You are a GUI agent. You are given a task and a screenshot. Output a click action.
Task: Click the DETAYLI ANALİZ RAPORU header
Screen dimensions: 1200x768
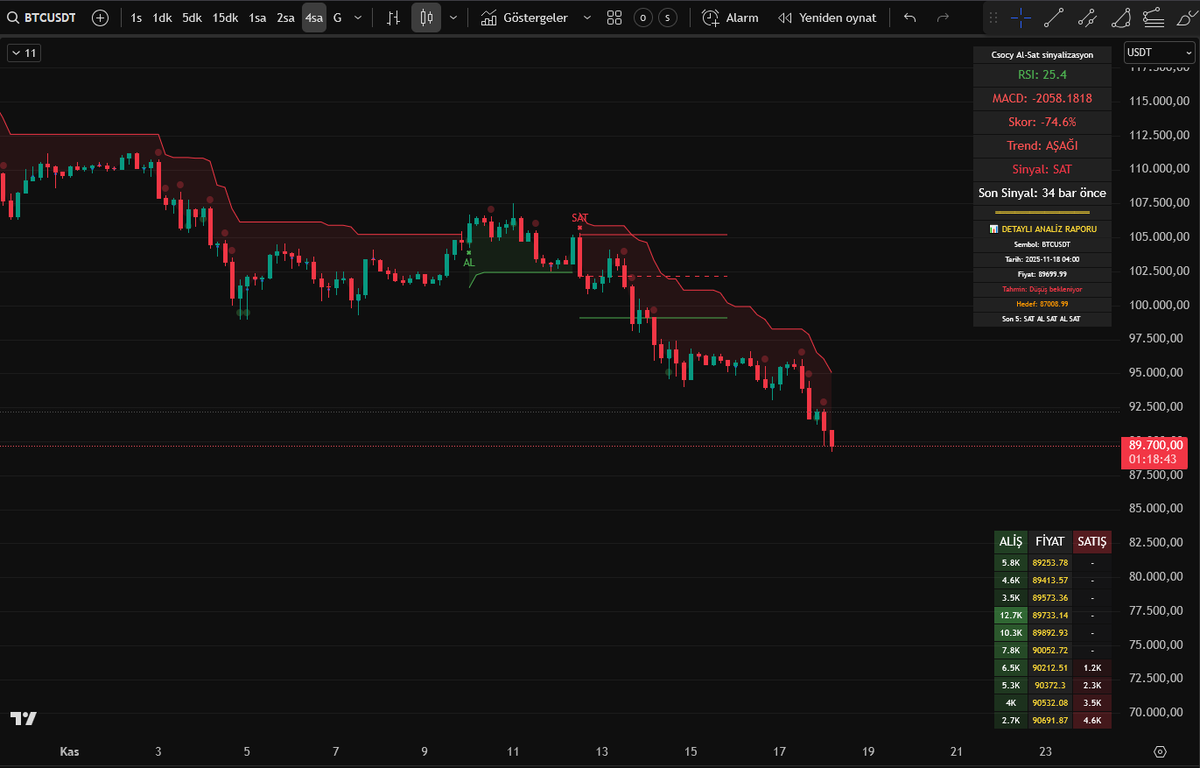point(1042,229)
